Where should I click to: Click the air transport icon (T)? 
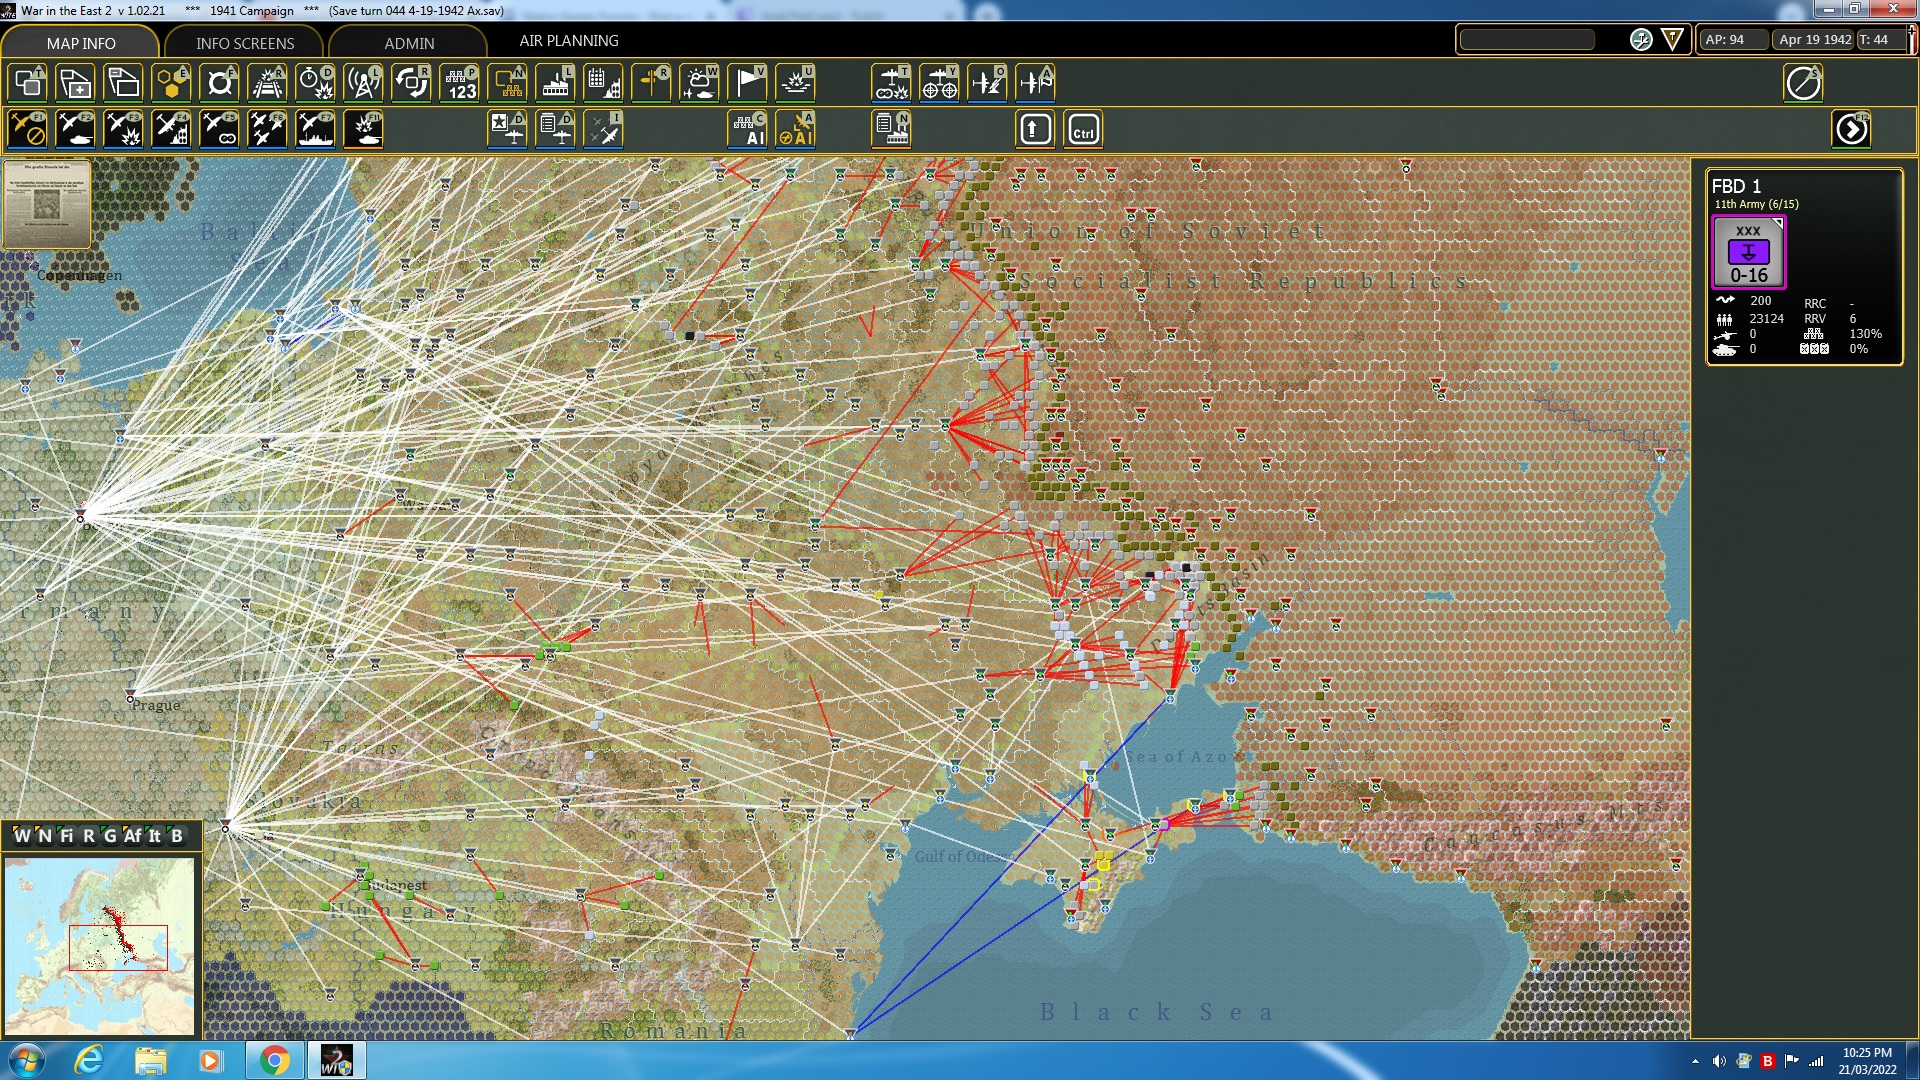click(891, 83)
